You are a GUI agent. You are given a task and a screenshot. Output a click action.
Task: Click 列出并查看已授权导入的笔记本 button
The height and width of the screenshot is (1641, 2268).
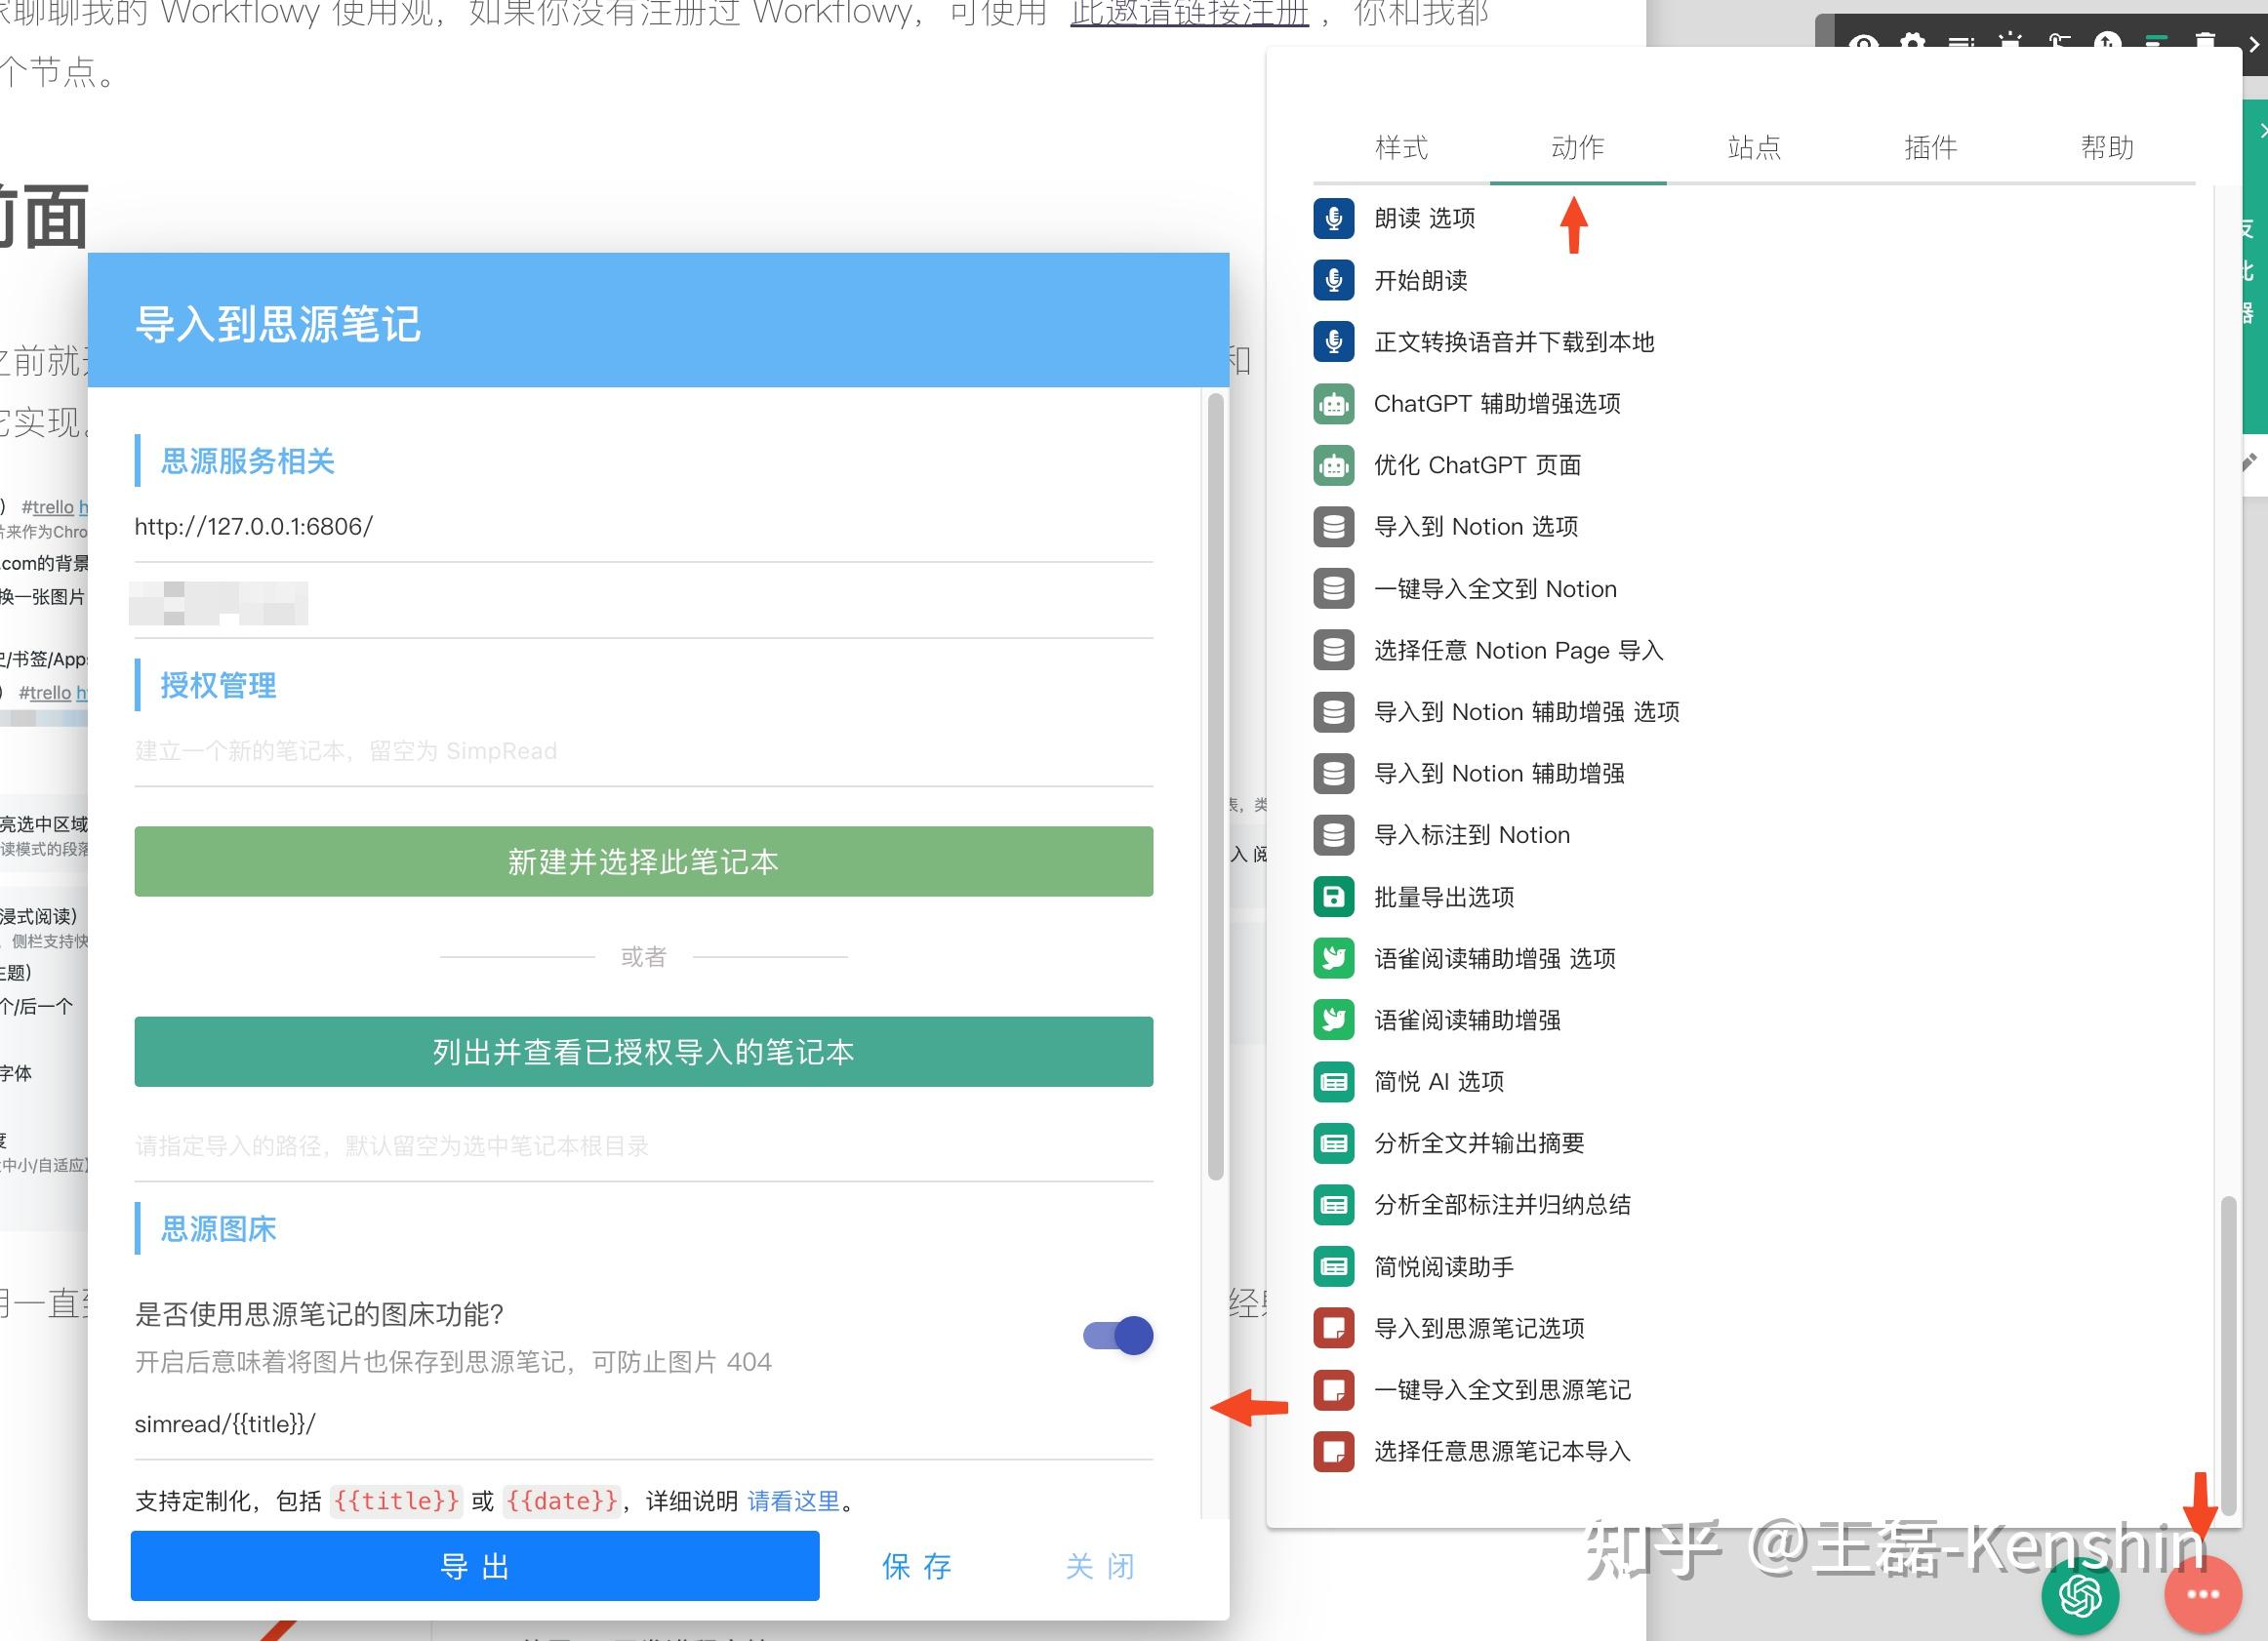click(x=643, y=1052)
